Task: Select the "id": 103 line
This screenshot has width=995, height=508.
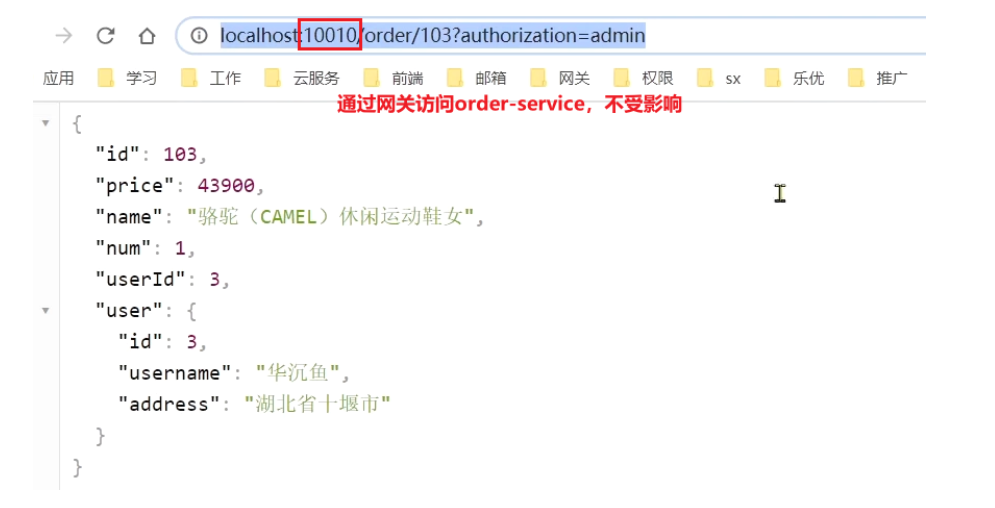Action: click(151, 154)
